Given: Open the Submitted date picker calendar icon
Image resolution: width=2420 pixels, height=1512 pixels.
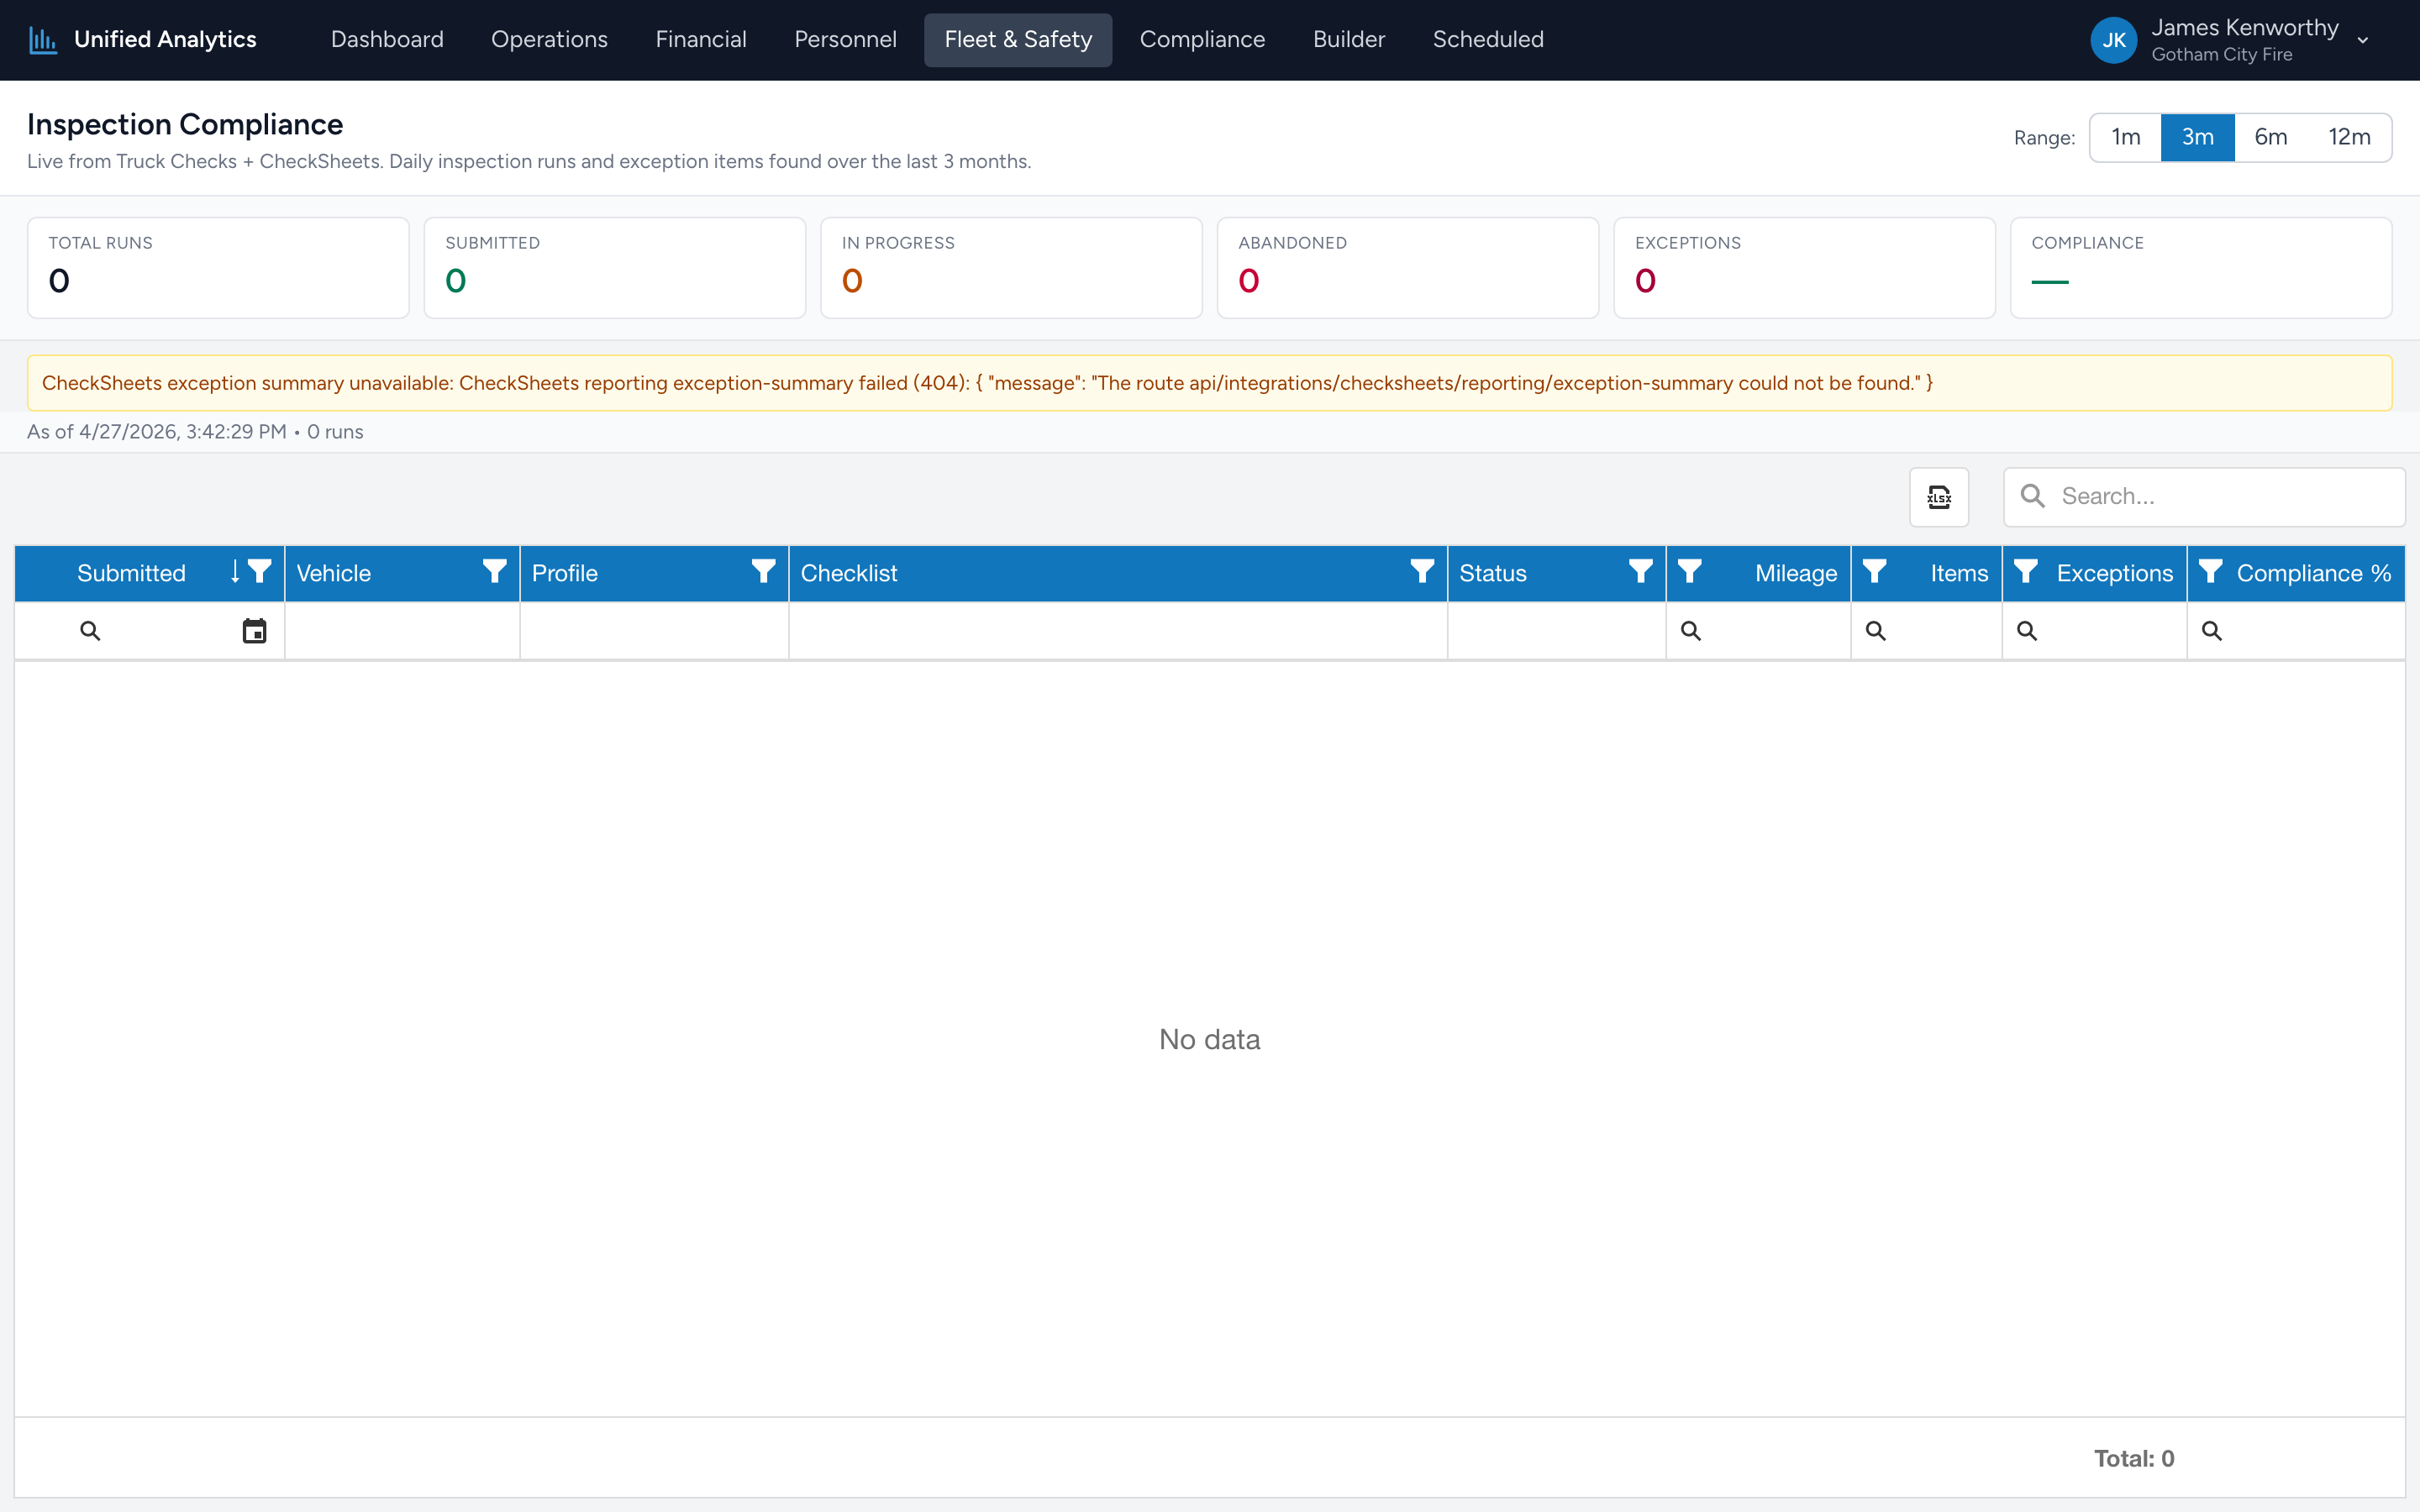Looking at the screenshot, I should coord(255,631).
